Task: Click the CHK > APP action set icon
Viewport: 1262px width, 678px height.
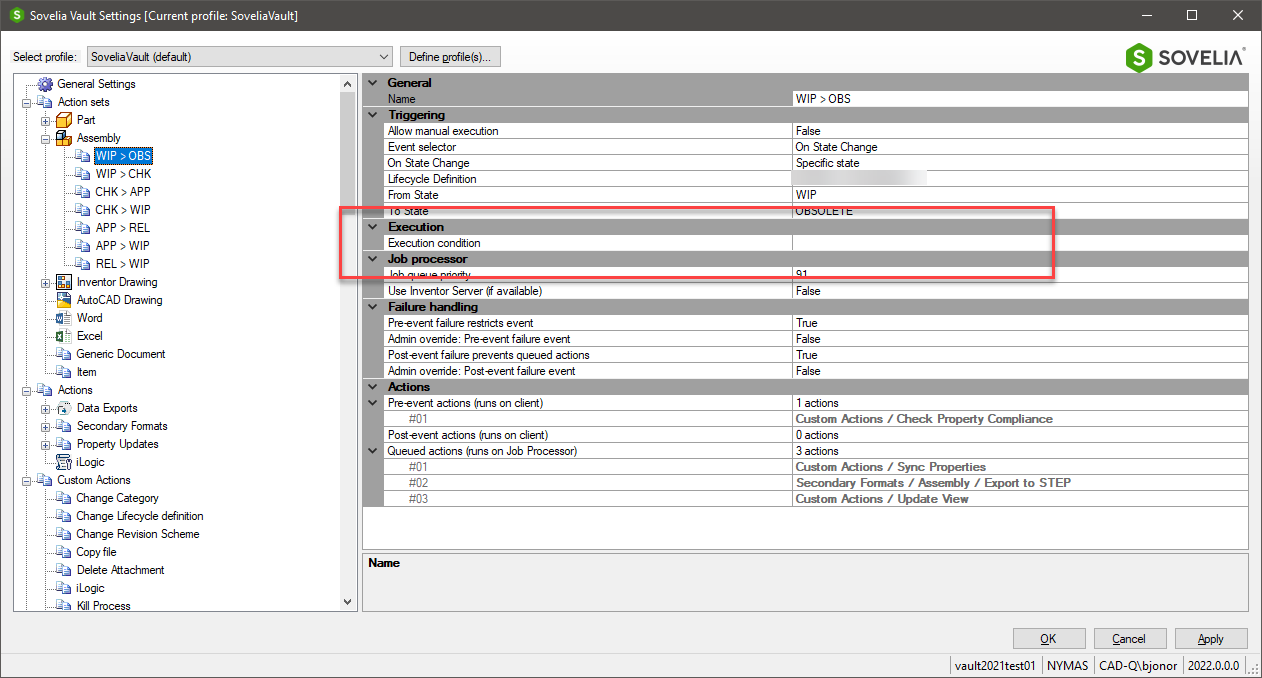Action: [x=83, y=192]
